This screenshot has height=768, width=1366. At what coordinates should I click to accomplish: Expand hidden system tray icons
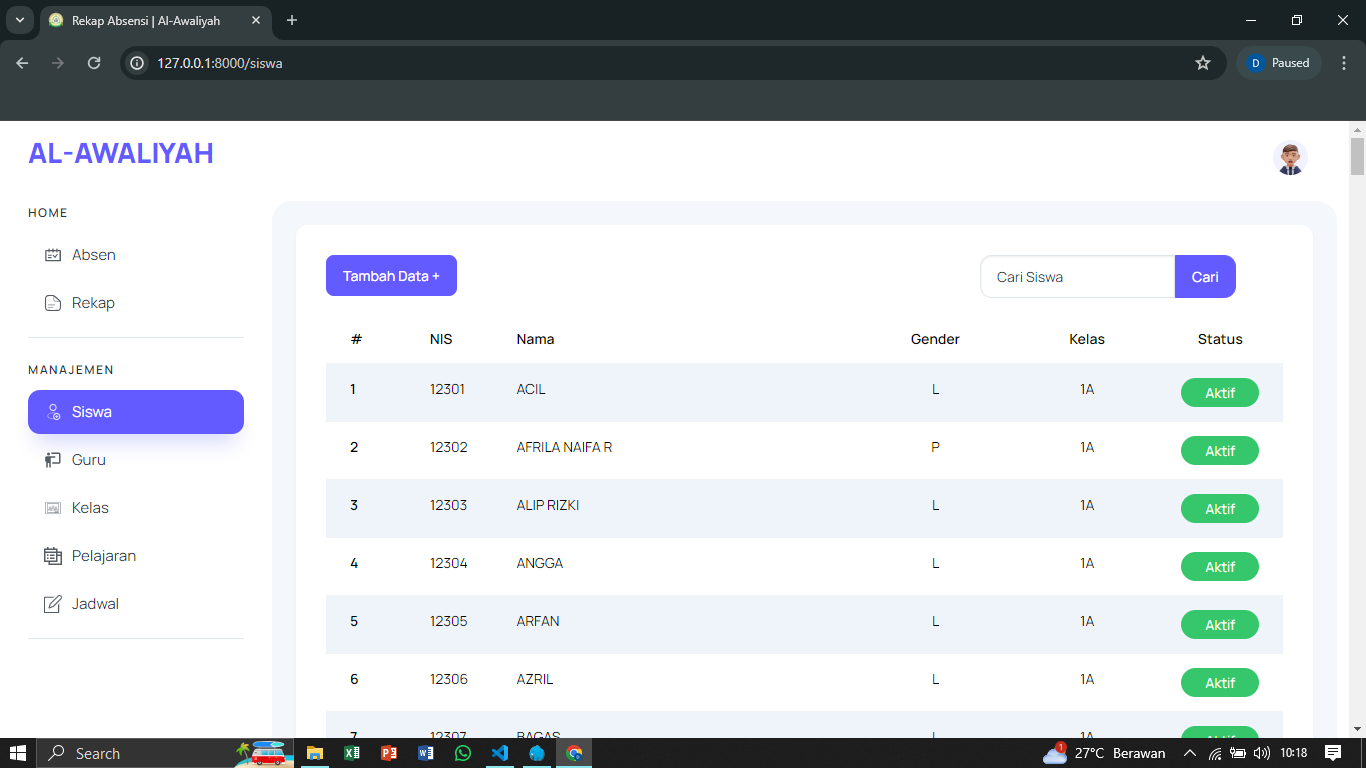[x=1190, y=753]
